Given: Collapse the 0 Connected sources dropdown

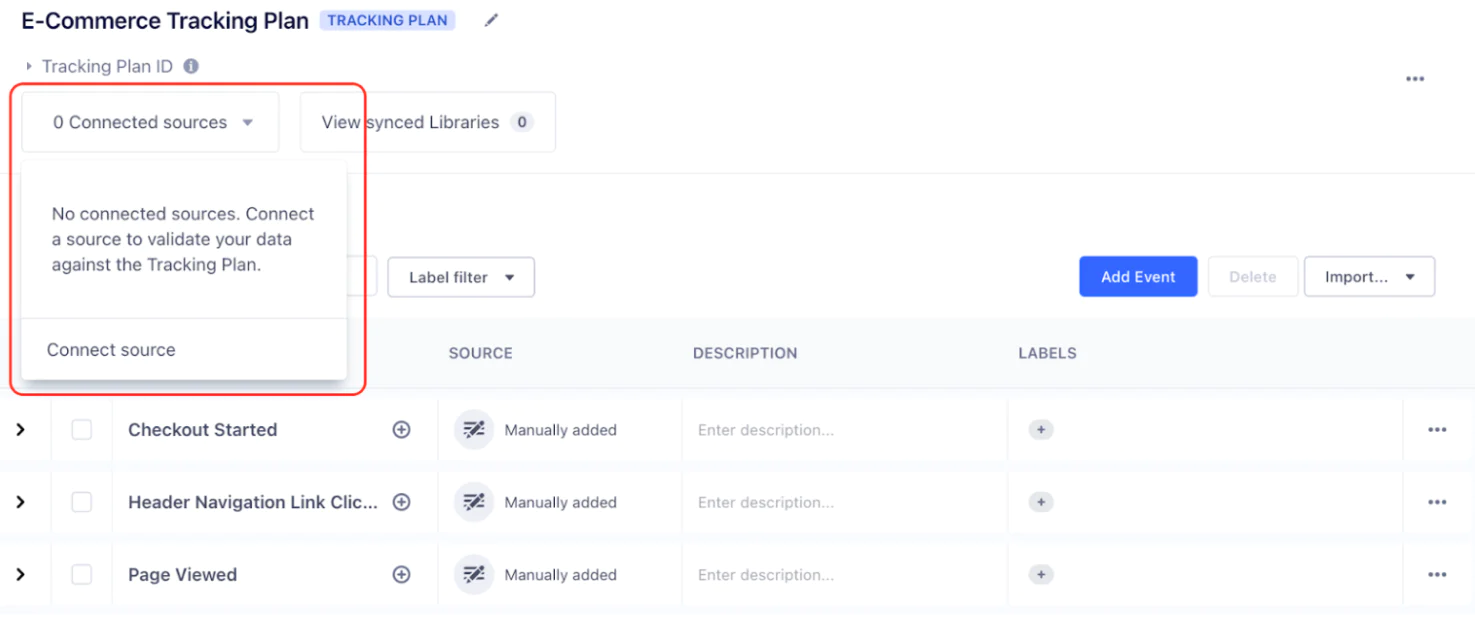Looking at the screenshot, I should point(150,123).
